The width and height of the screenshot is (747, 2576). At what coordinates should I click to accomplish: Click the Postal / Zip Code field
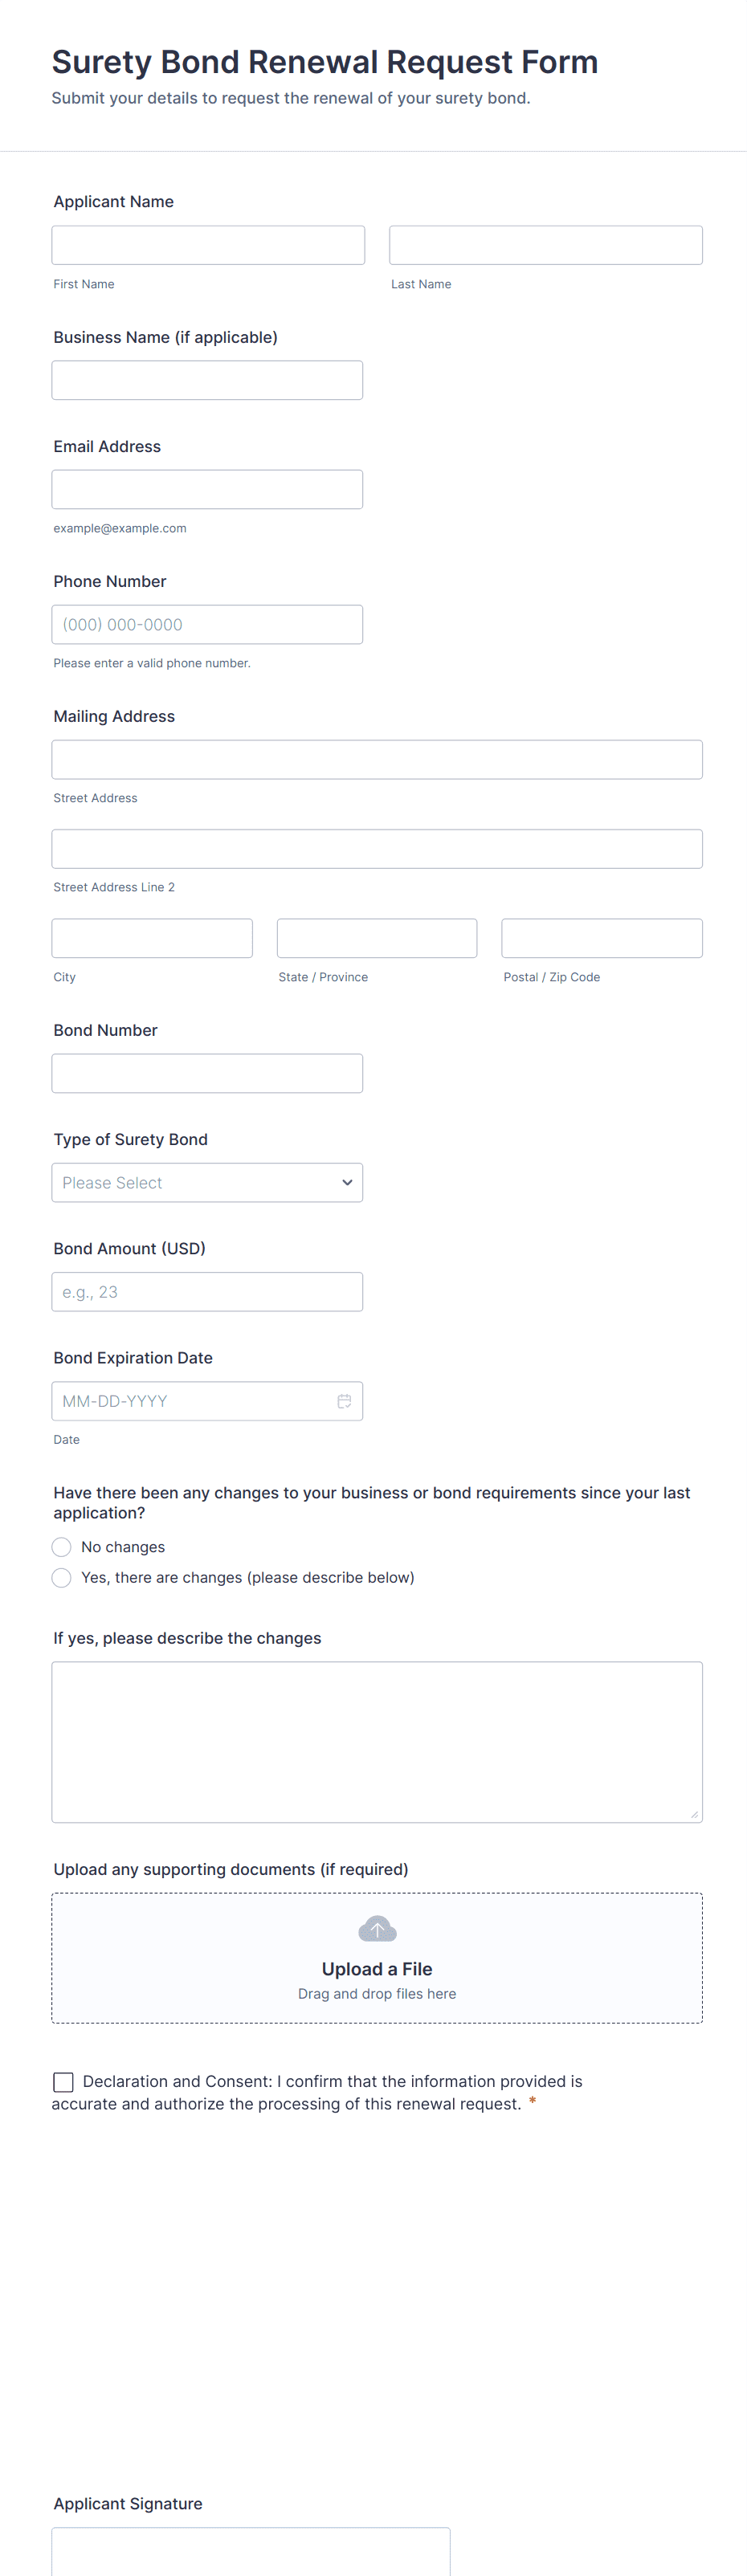[x=602, y=938]
